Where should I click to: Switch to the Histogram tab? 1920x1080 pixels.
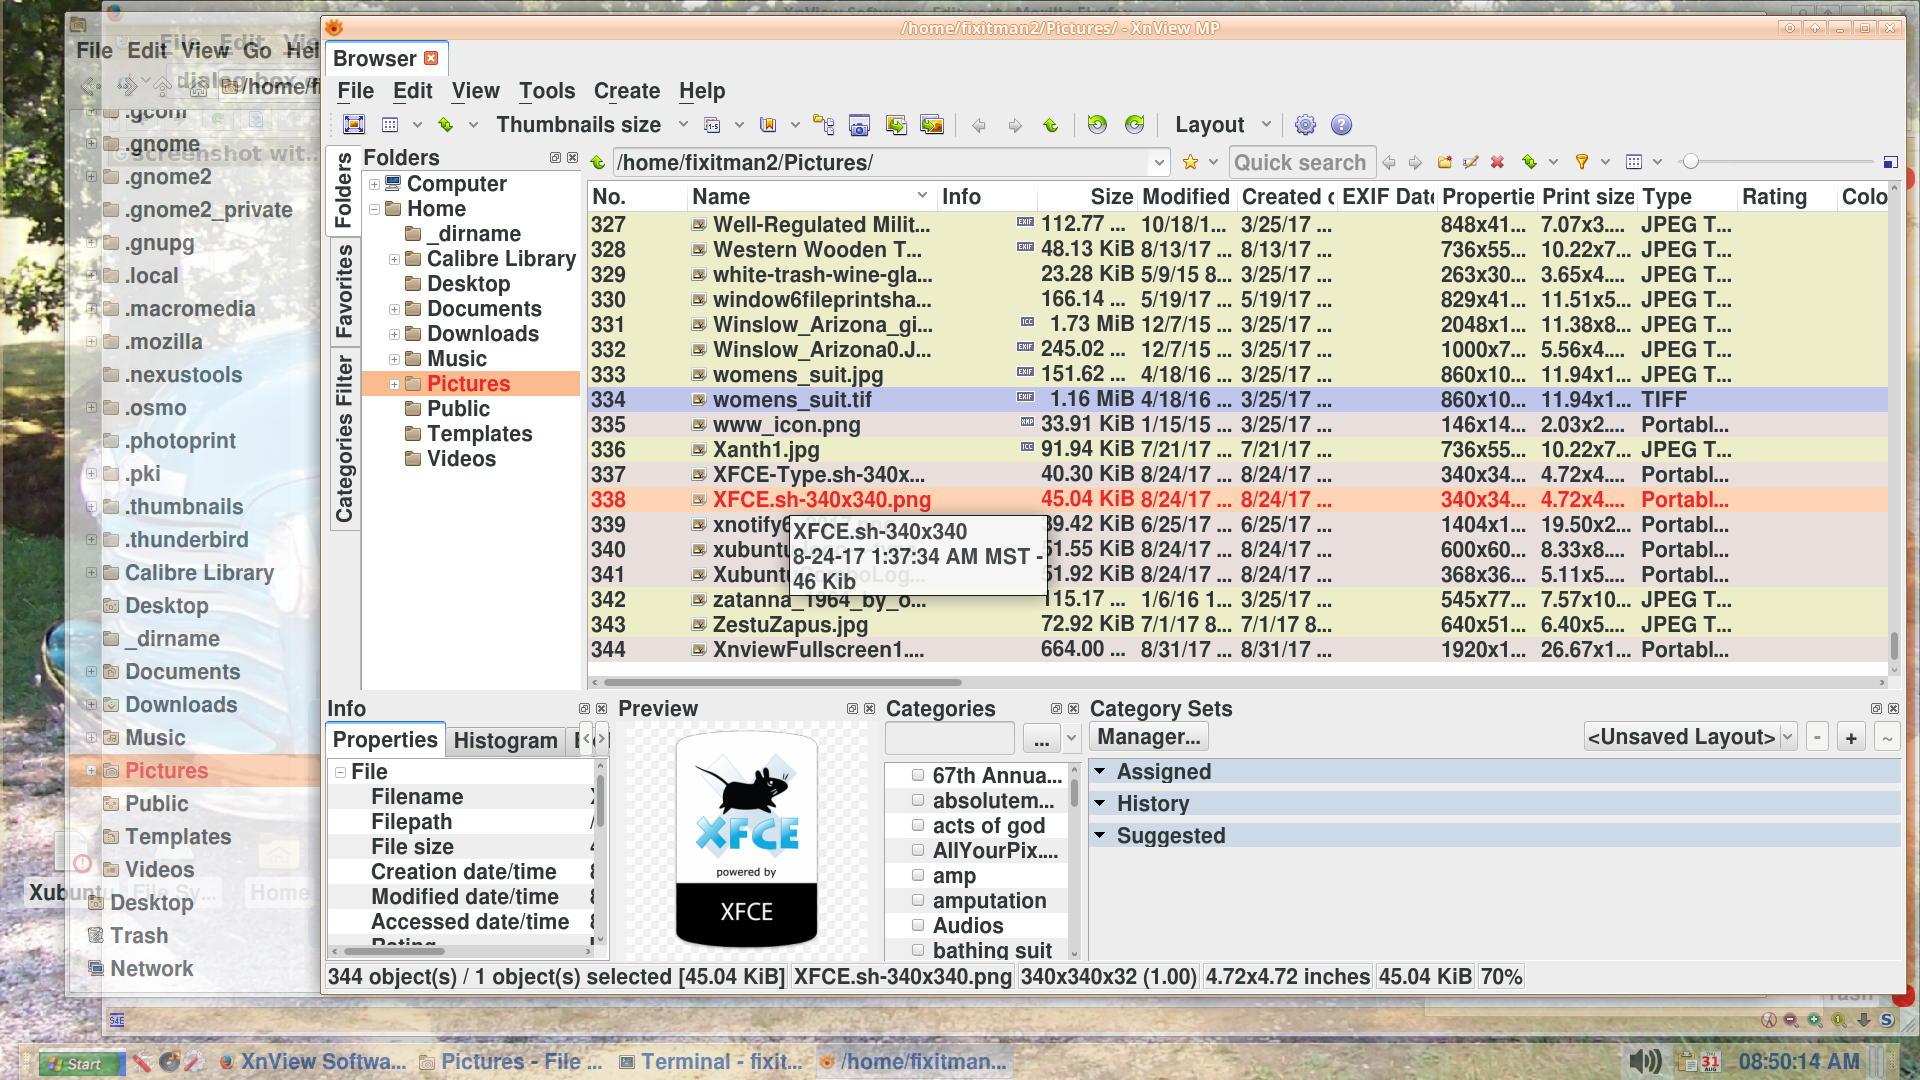[505, 740]
